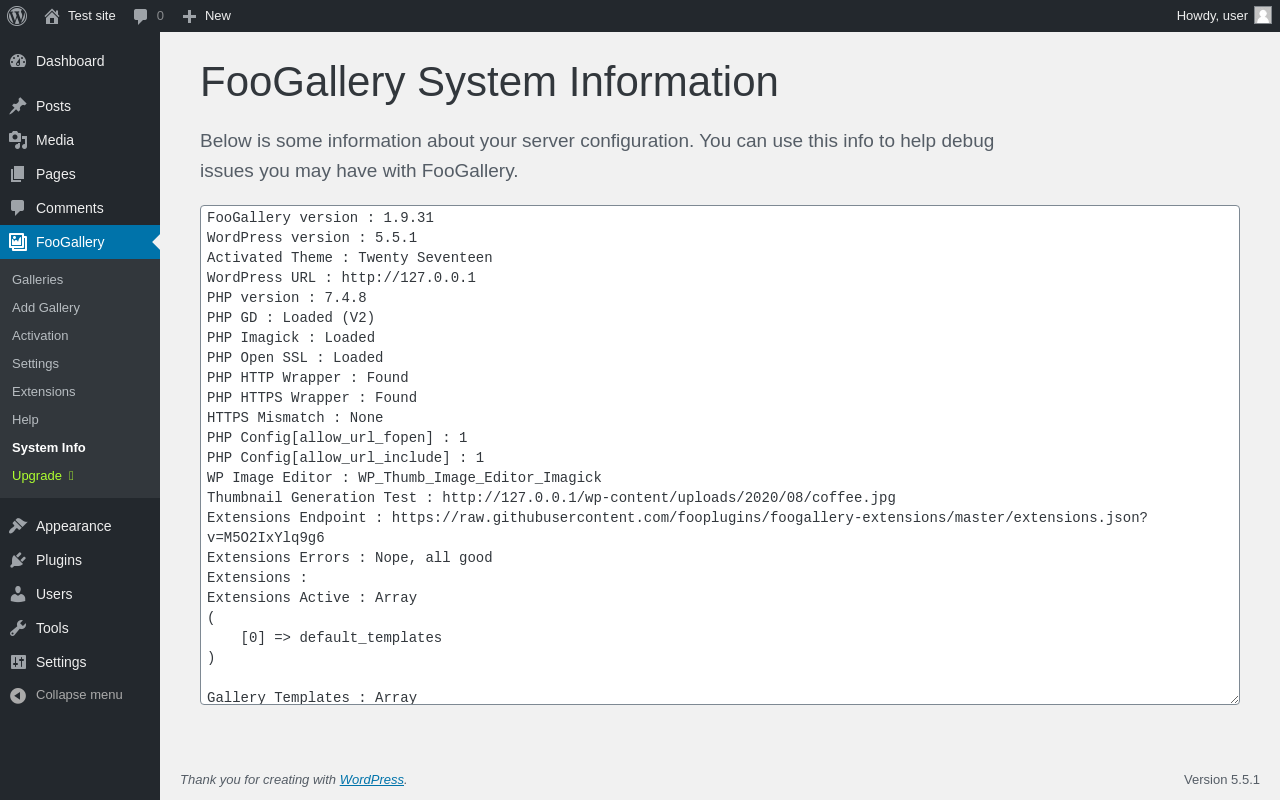Open Extensions submenu item

click(x=44, y=392)
